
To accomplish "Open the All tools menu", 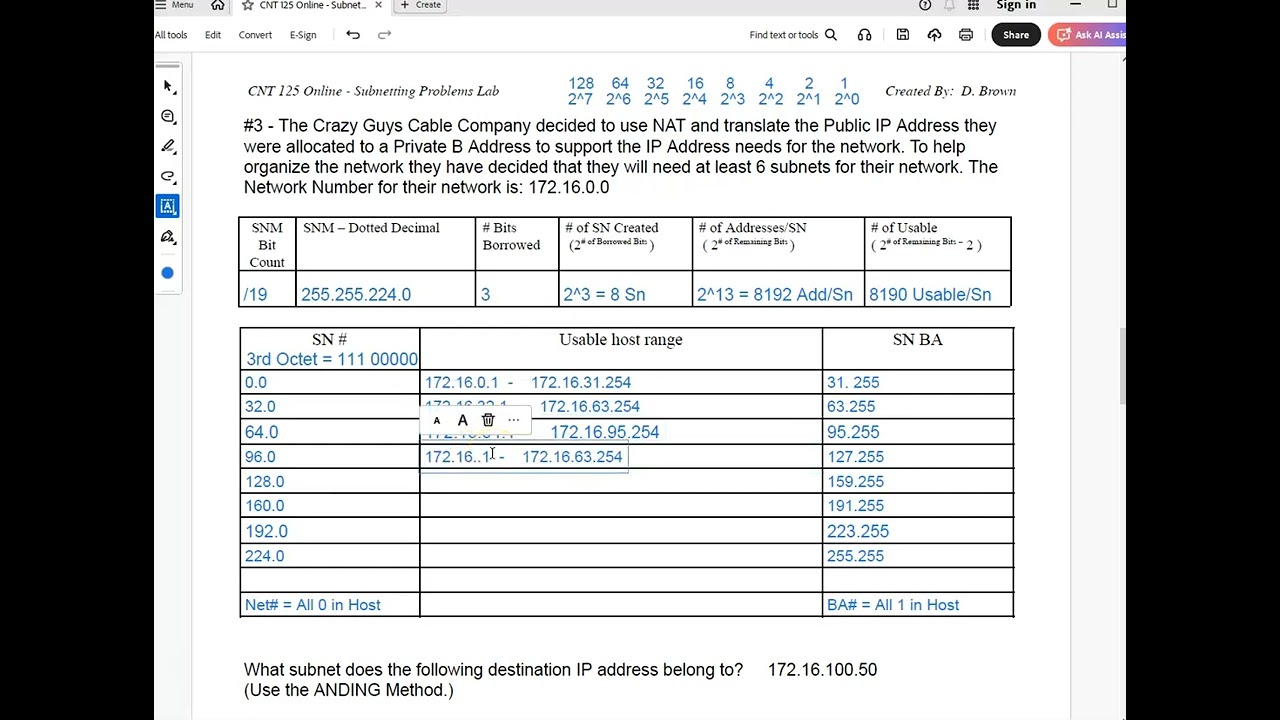I will coord(171,35).
